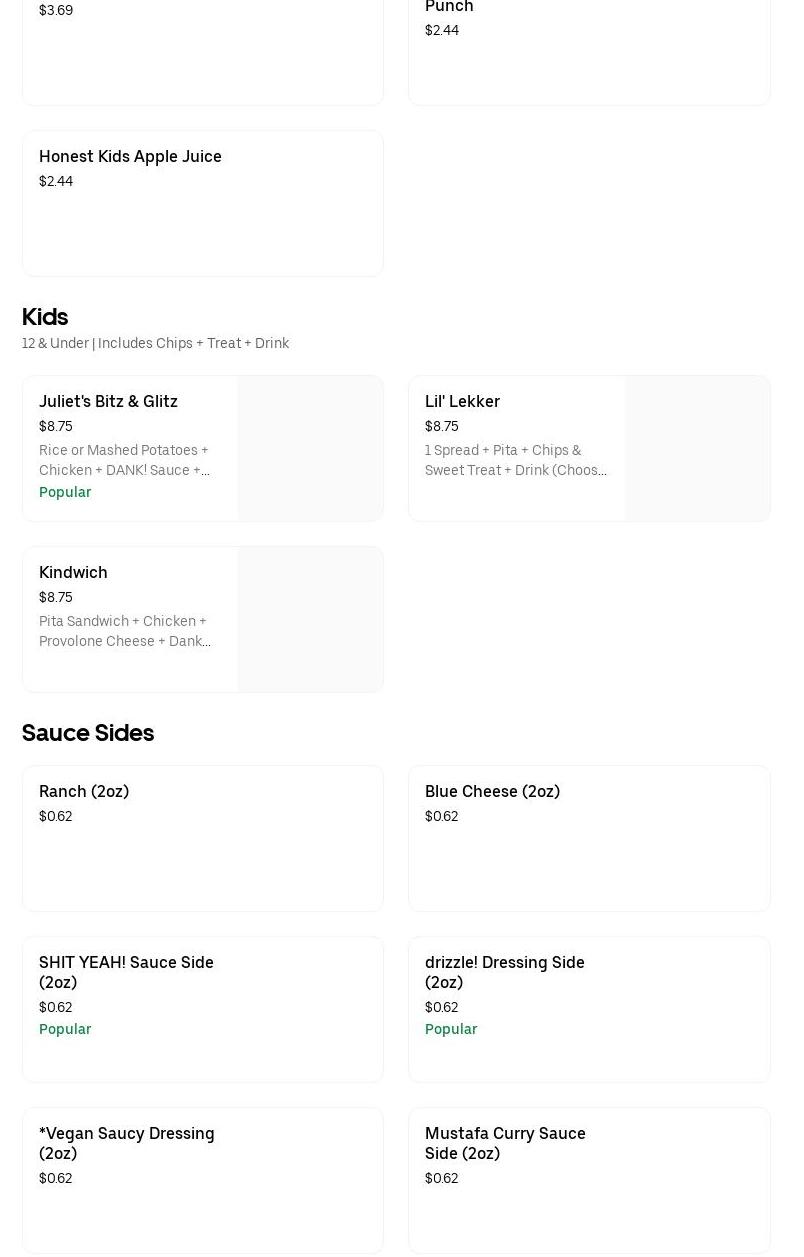Open the Kindwich kids meal title
804x1257 pixels.
click(73, 573)
